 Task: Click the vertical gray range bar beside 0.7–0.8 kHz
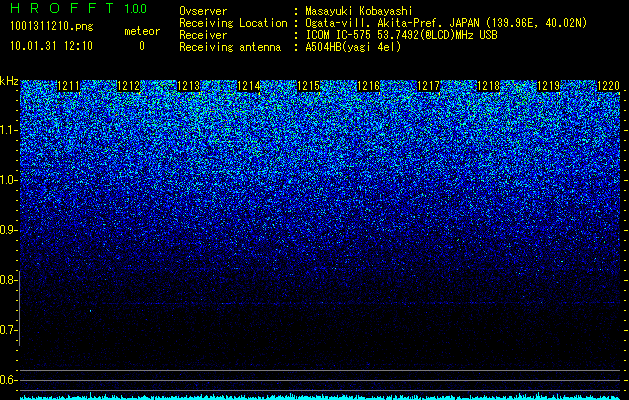[19, 308]
